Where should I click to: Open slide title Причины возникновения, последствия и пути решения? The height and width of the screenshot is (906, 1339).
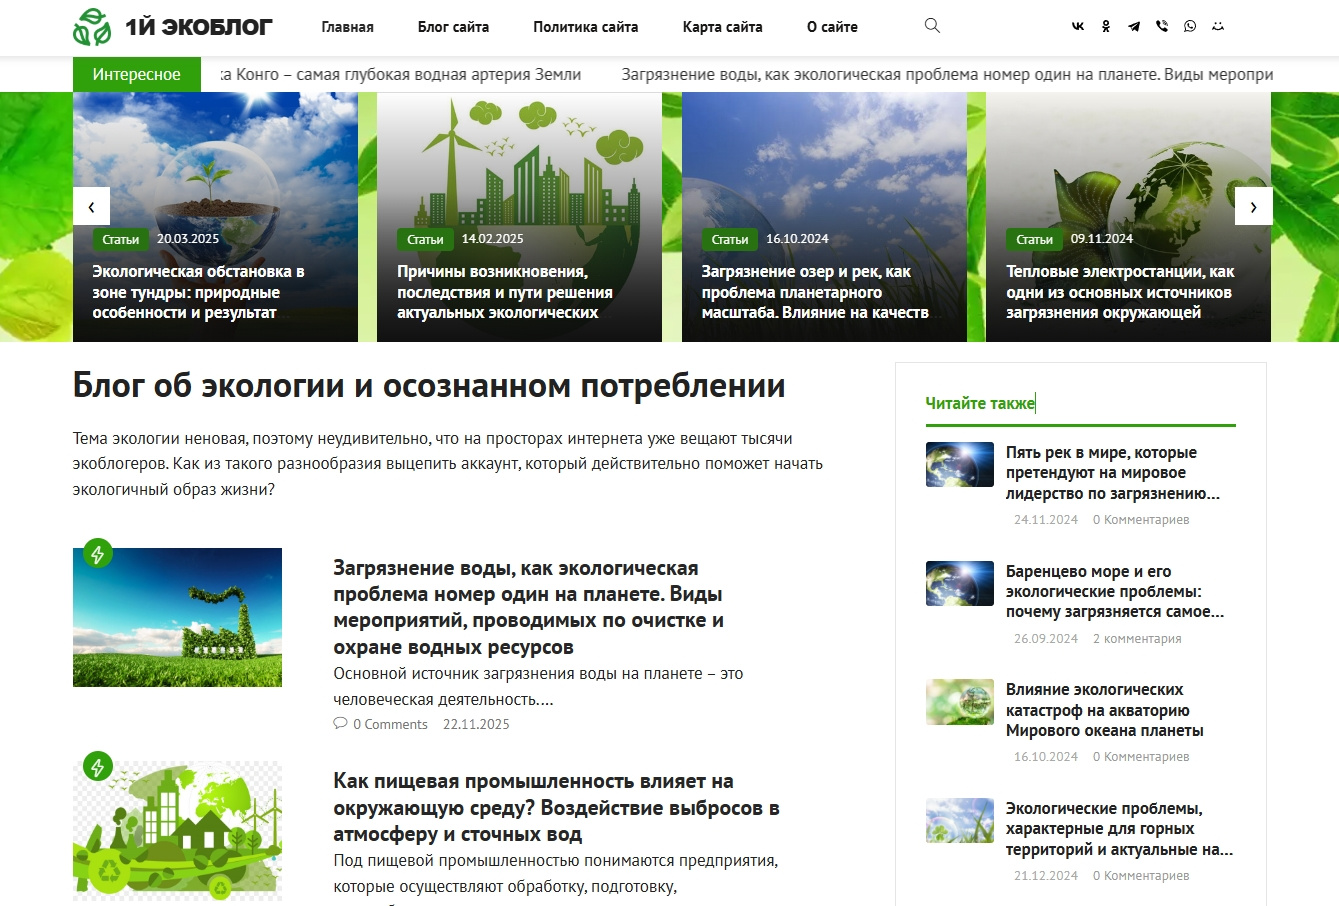click(x=504, y=292)
